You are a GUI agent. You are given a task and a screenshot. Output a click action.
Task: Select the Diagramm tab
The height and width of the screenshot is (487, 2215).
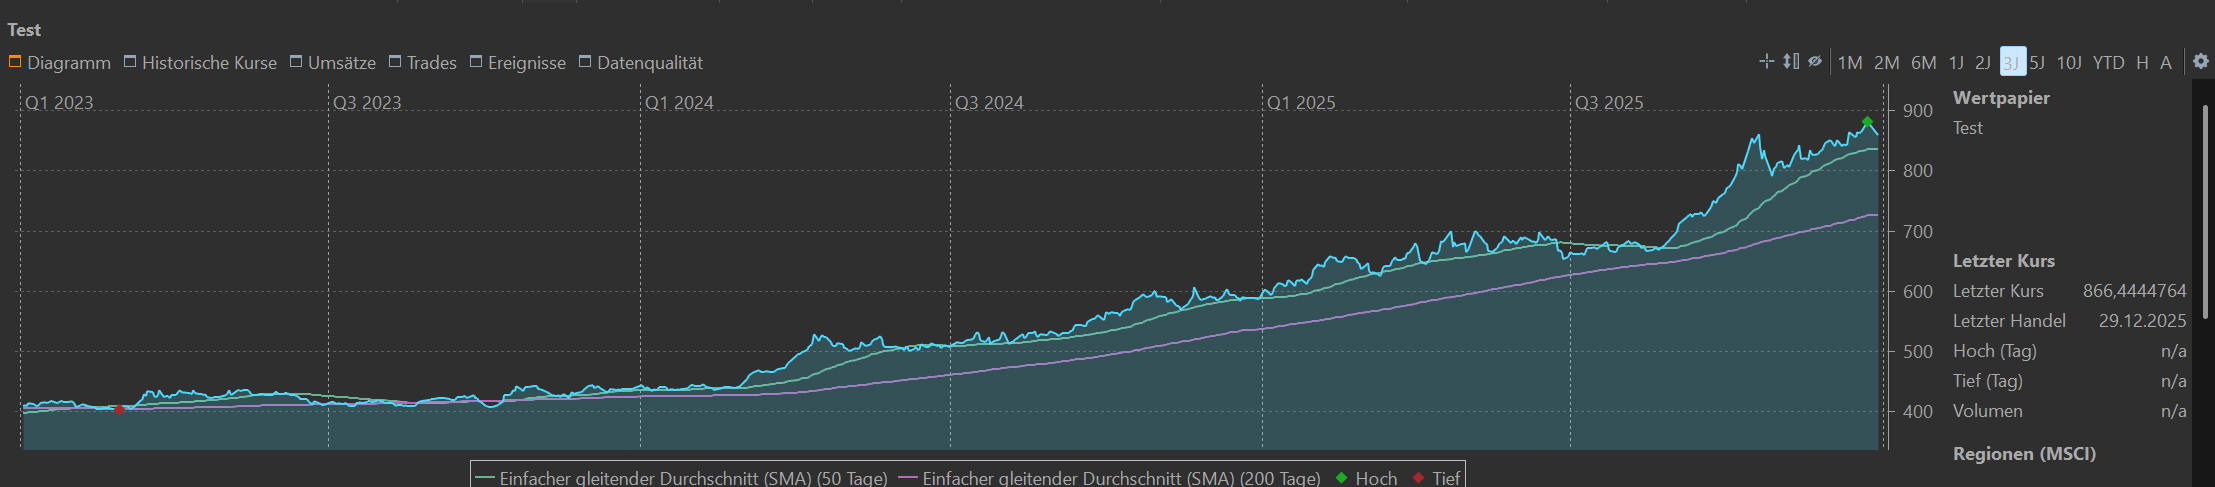60,62
